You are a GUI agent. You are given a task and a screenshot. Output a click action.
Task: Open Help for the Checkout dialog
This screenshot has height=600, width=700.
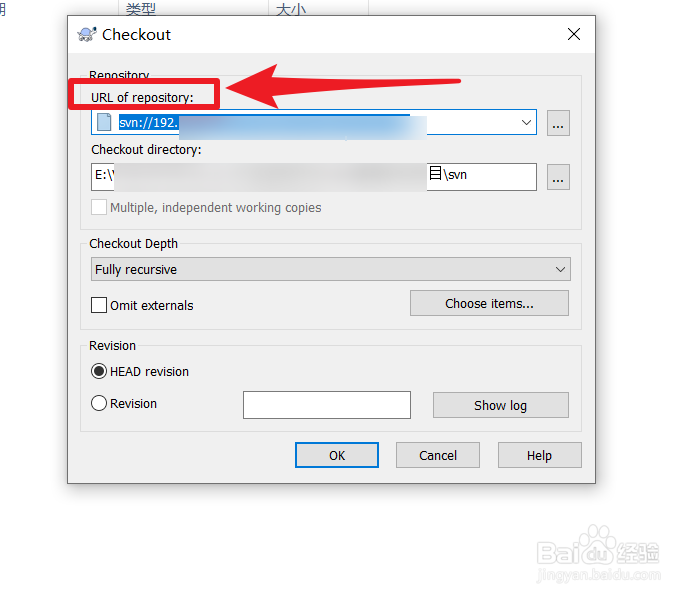tap(539, 455)
